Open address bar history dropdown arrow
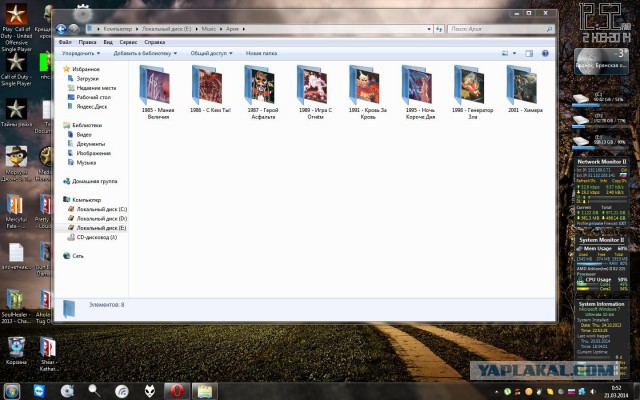This screenshot has width=640, height=400. [429, 29]
